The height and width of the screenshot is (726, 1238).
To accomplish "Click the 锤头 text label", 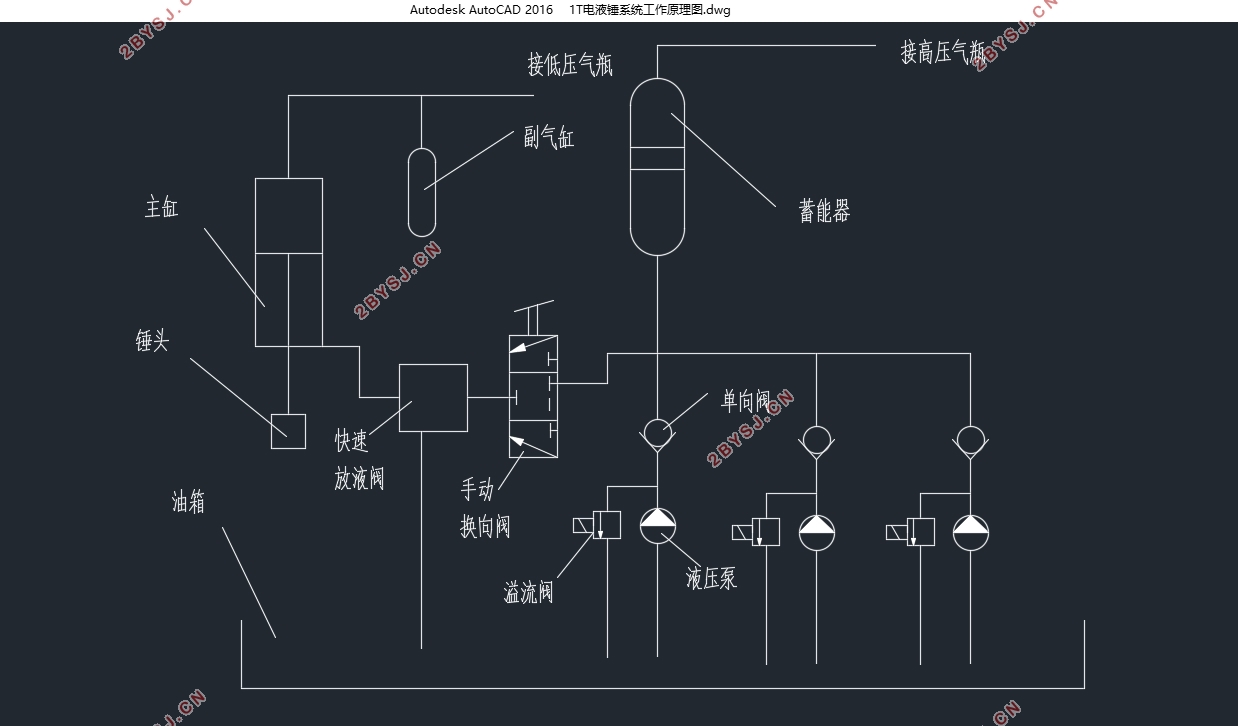I will pos(153,341).
